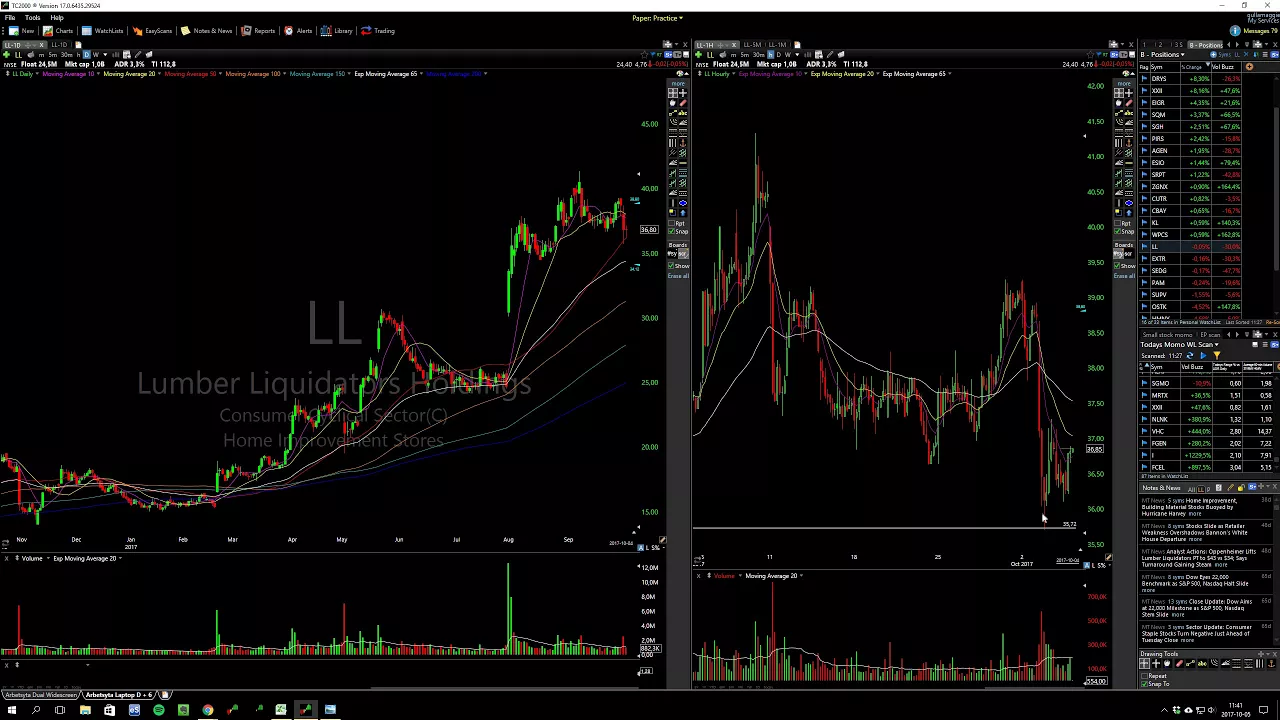Toggle flag on OSTK watchlist row
Image resolution: width=1280 pixels, height=720 pixels.
pyautogui.click(x=1144, y=306)
